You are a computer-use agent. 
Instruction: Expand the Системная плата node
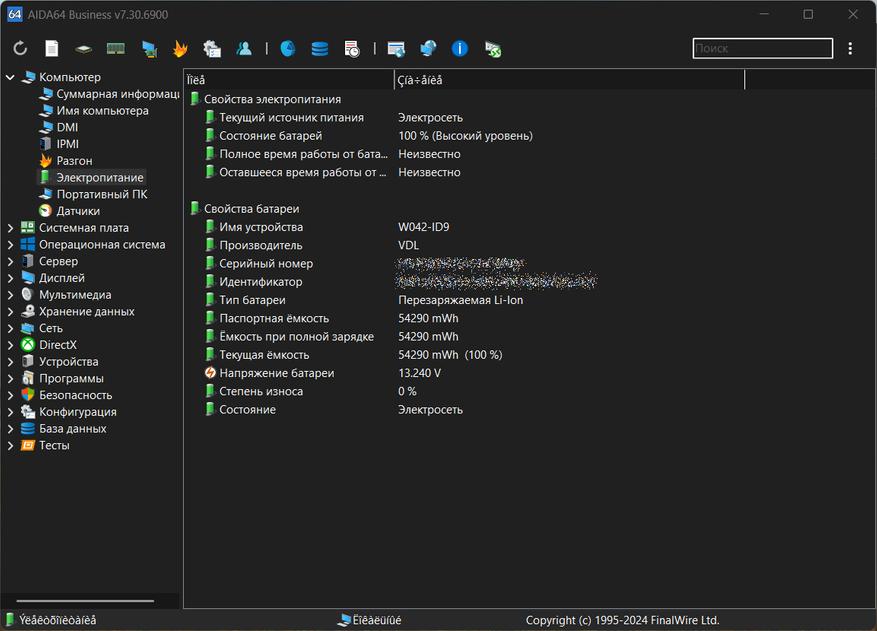click(10, 228)
